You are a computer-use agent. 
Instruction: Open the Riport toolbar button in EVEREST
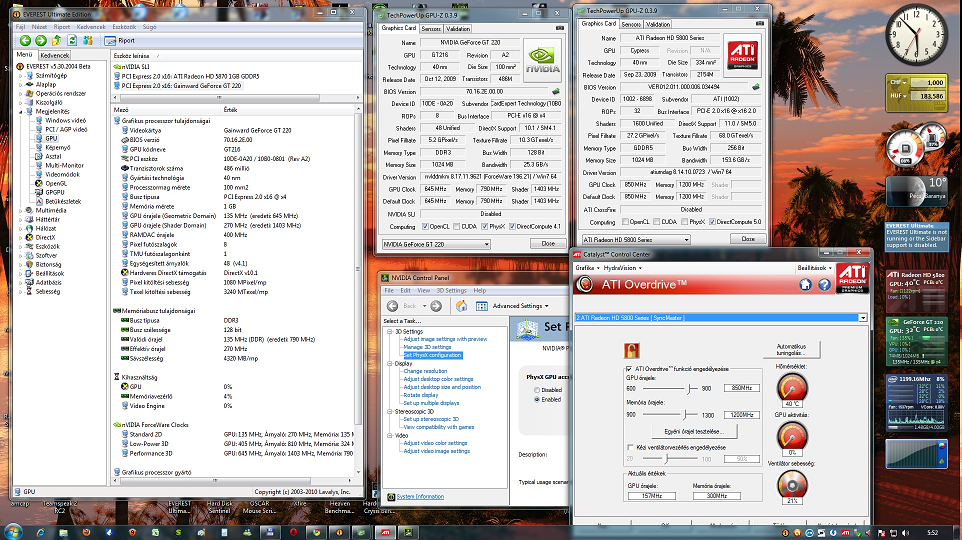[120, 40]
